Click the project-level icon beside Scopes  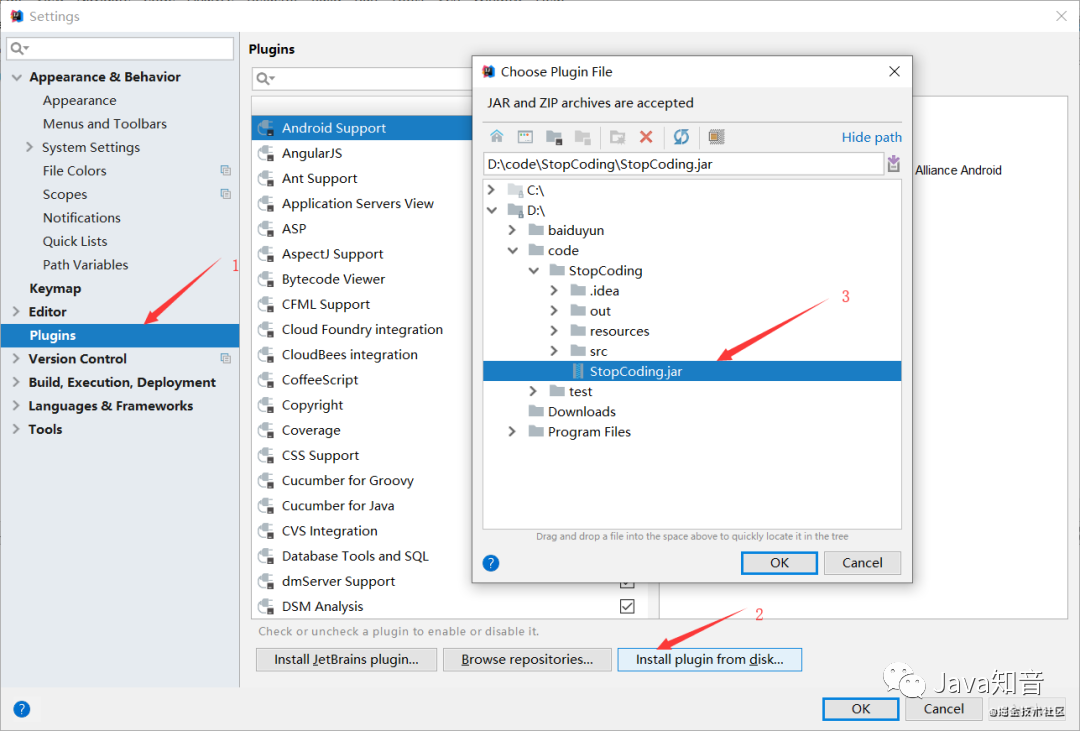coord(225,194)
